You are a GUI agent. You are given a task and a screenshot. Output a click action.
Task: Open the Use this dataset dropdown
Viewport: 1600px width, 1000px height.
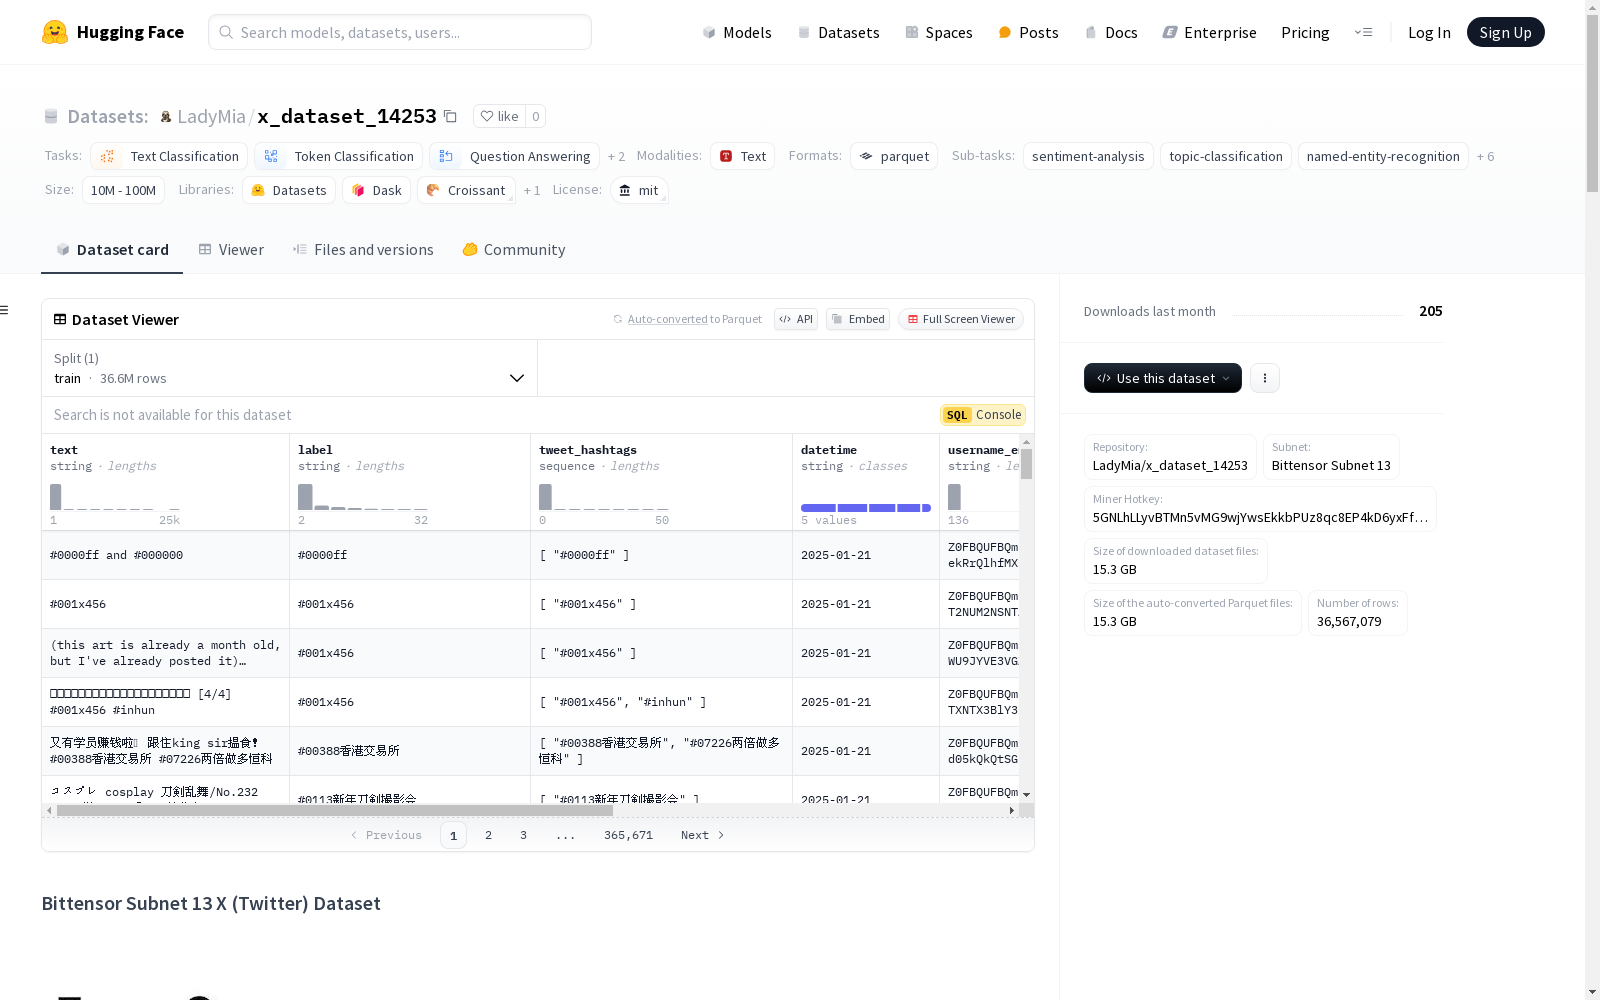(x=1163, y=378)
